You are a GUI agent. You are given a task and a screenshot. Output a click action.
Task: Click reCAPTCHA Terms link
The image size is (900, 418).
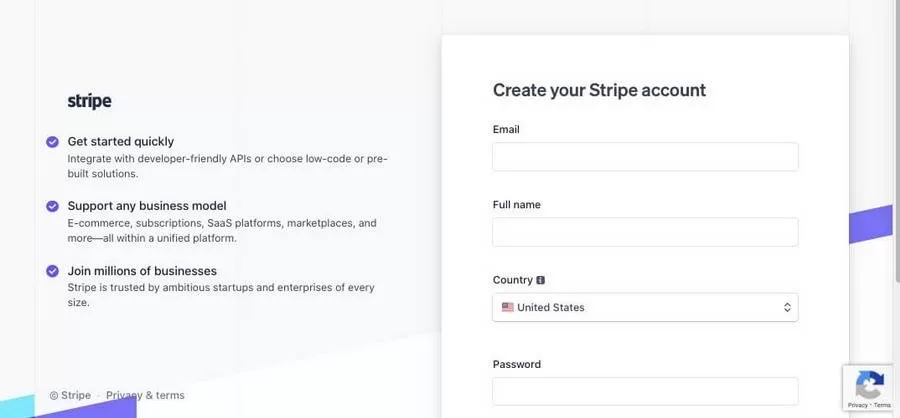pos(882,406)
